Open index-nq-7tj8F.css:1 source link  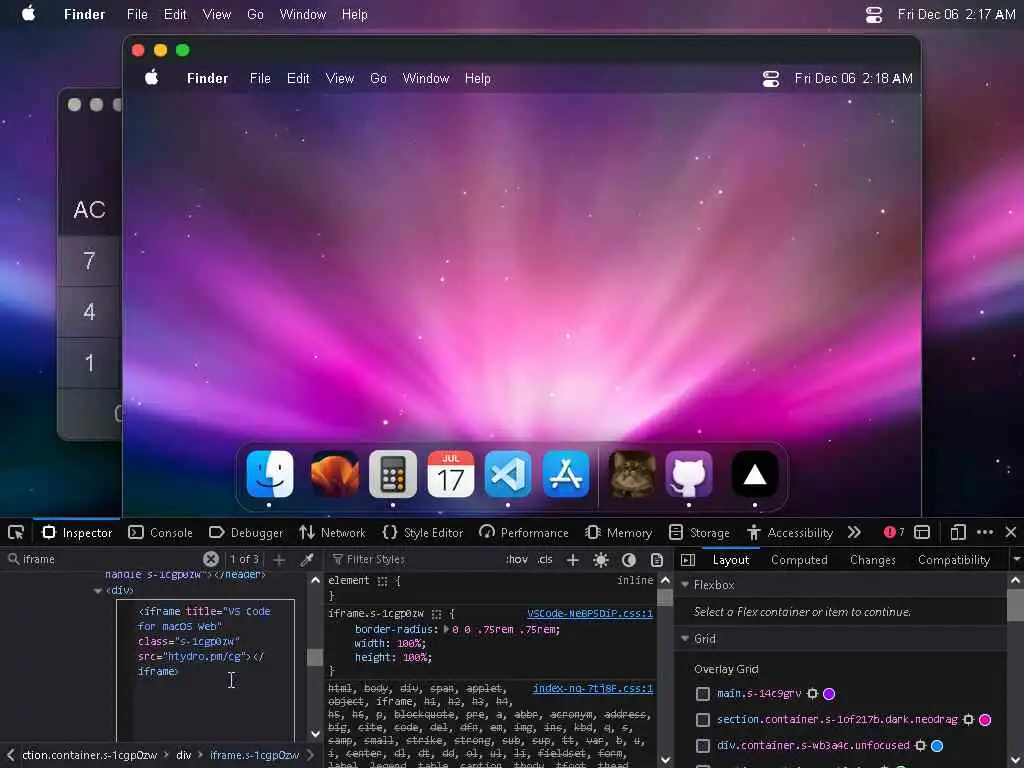593,688
